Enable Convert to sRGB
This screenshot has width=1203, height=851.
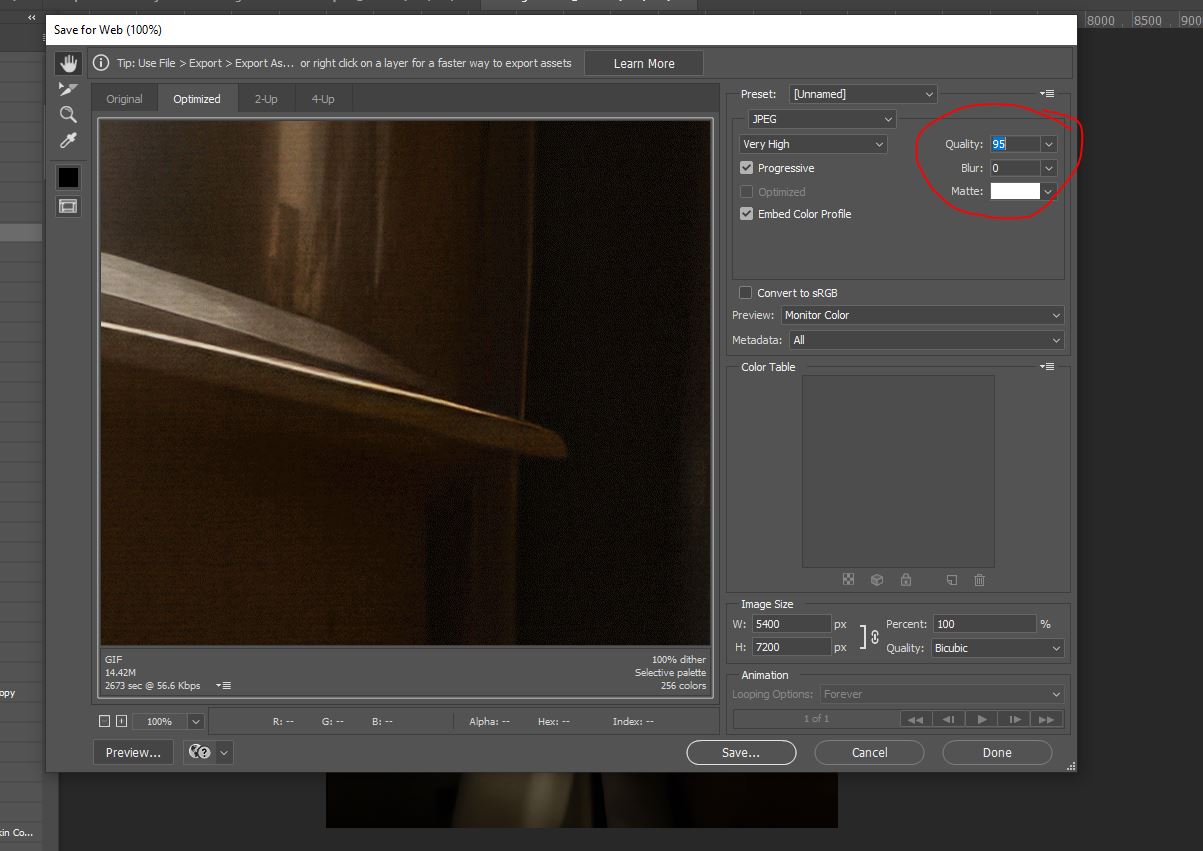745,292
